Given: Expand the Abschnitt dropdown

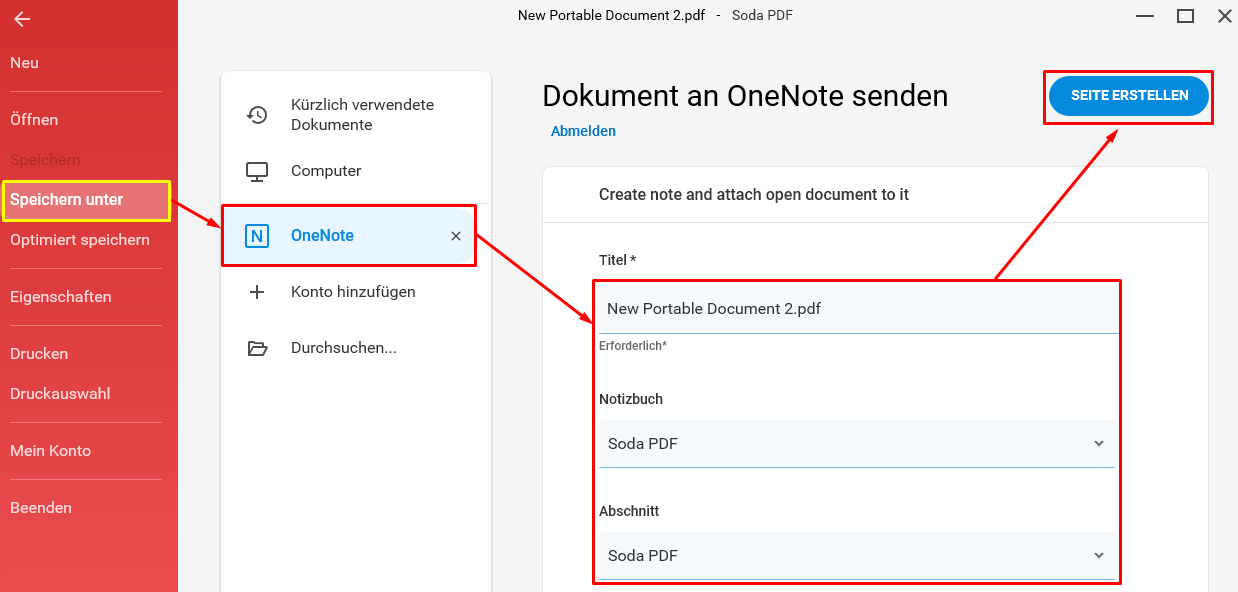Looking at the screenshot, I should (857, 555).
